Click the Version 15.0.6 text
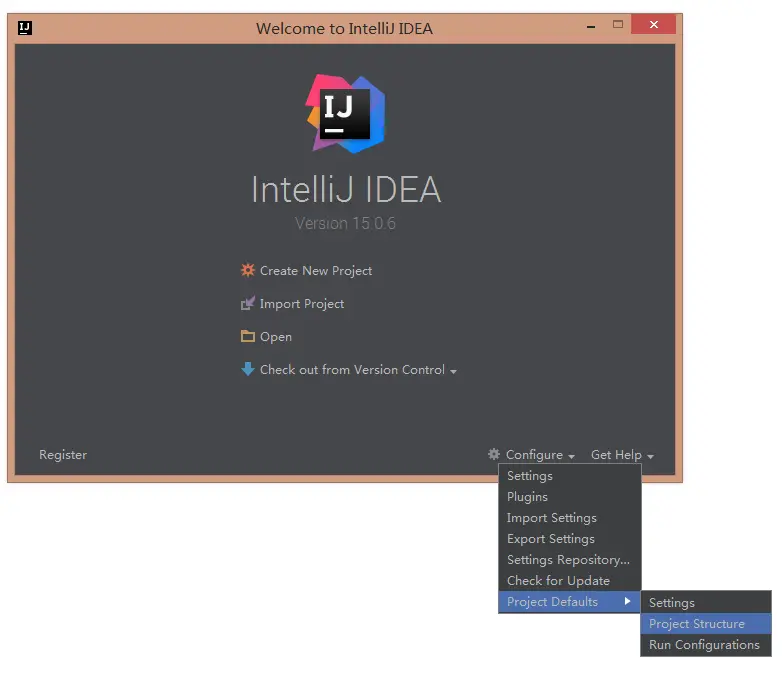 (x=345, y=223)
